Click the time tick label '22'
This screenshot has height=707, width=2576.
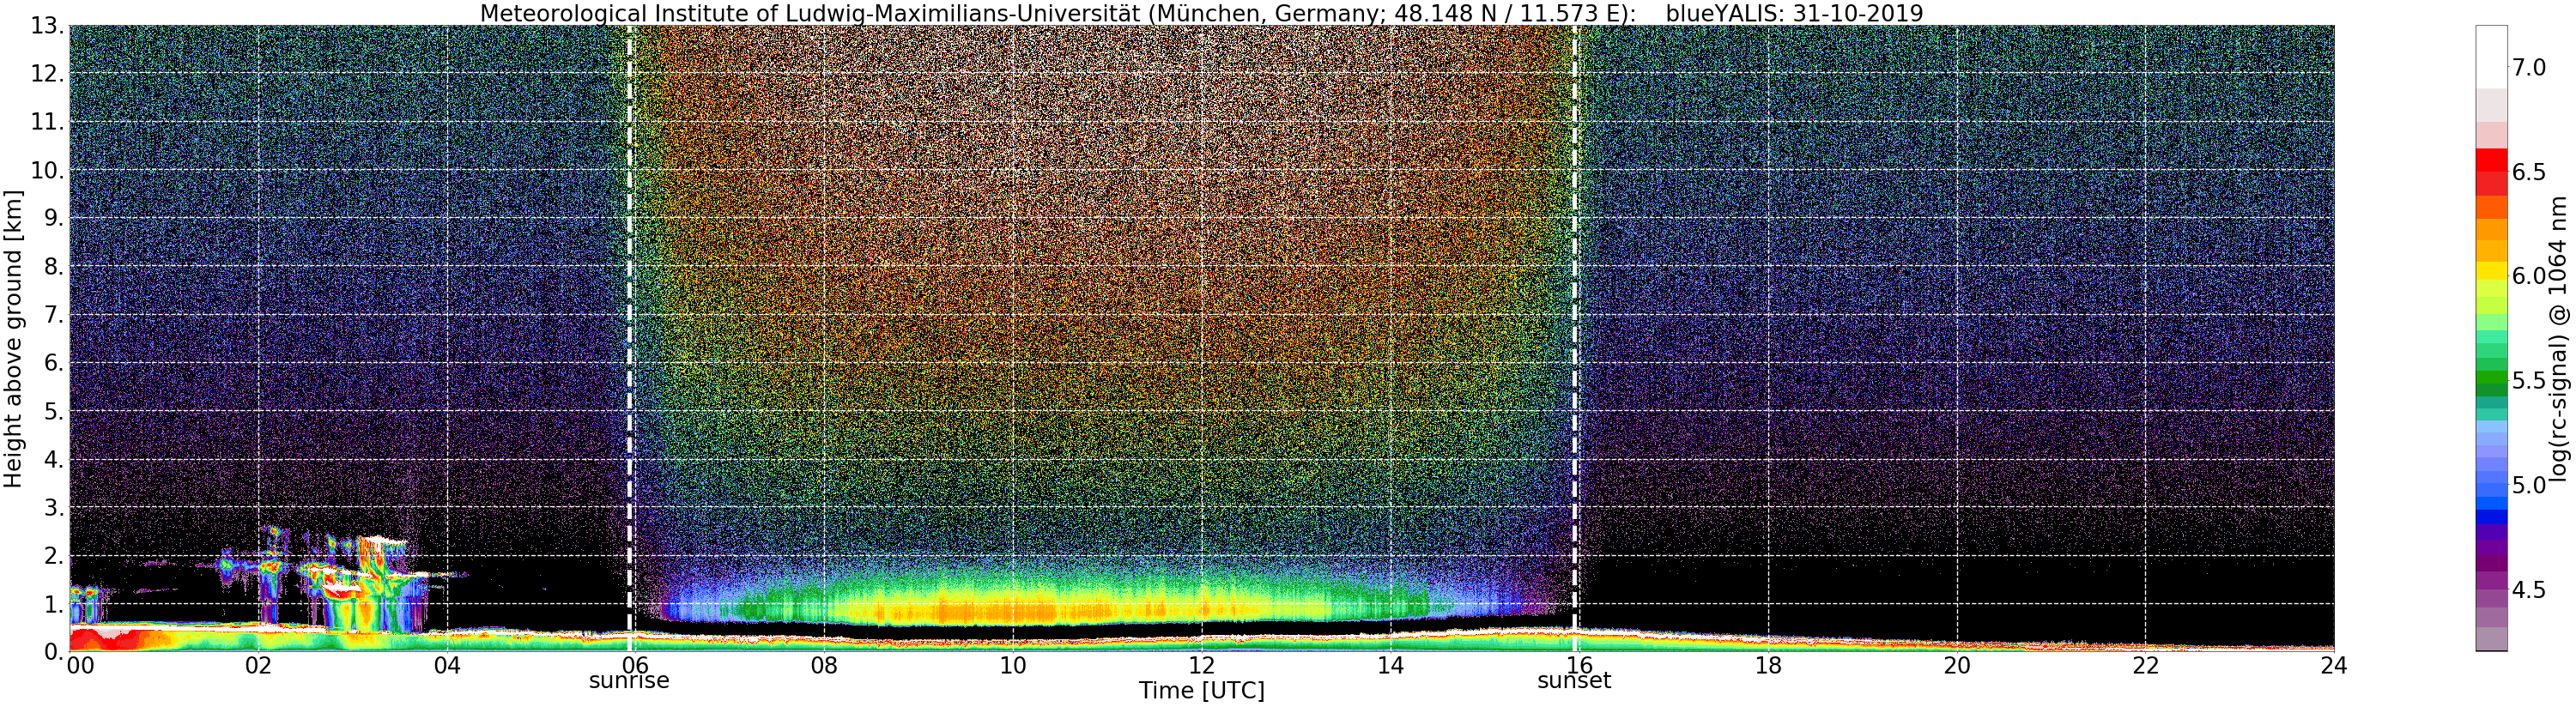click(2146, 665)
